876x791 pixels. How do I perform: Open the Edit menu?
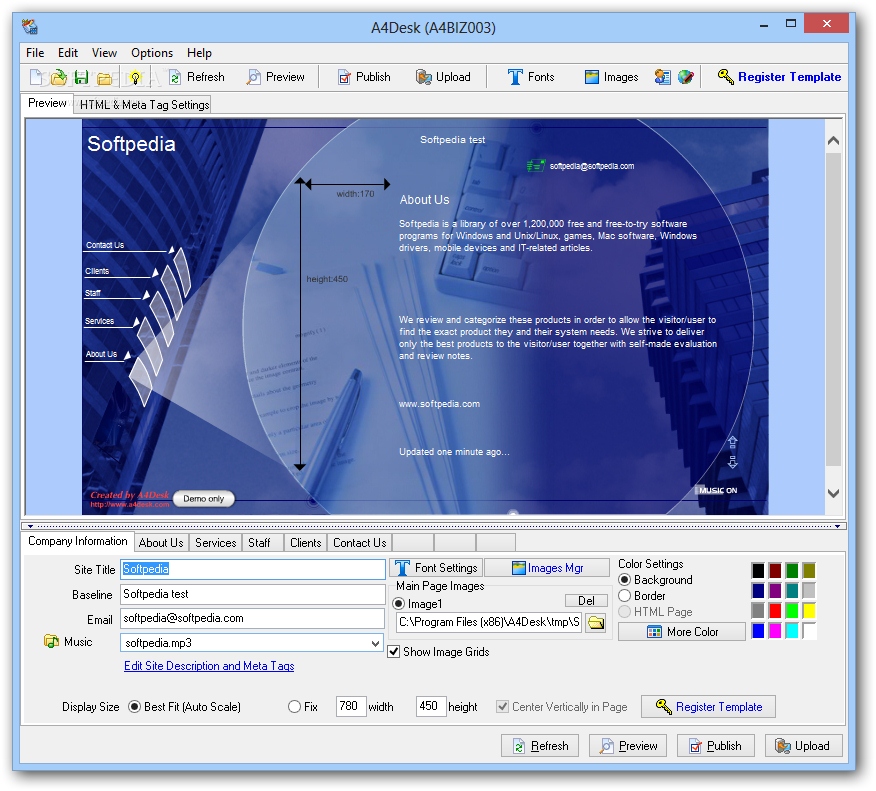tap(68, 53)
